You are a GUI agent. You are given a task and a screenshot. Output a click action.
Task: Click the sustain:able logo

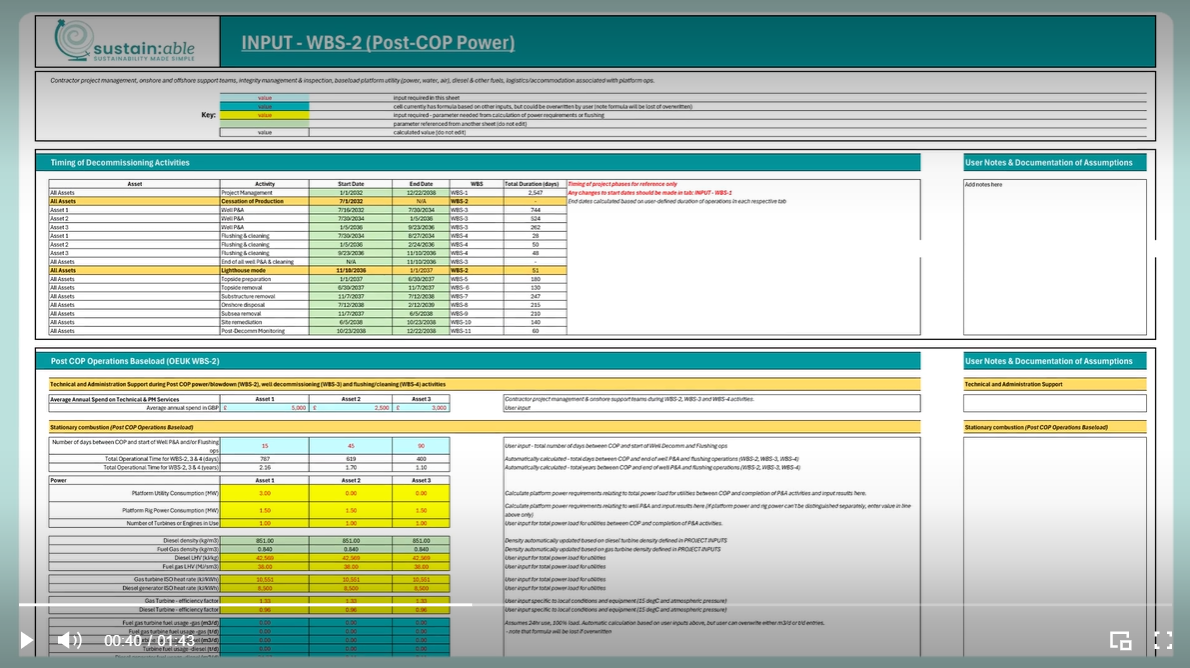click(125, 42)
